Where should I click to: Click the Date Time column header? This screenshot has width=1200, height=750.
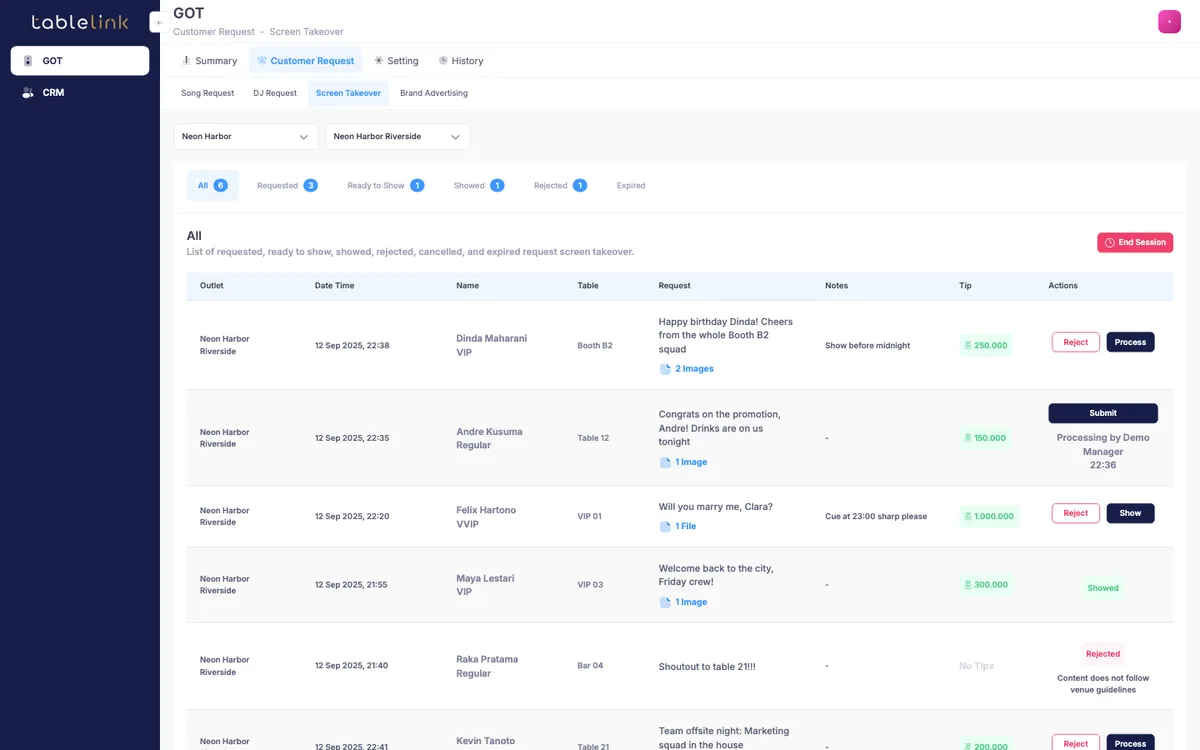point(335,286)
